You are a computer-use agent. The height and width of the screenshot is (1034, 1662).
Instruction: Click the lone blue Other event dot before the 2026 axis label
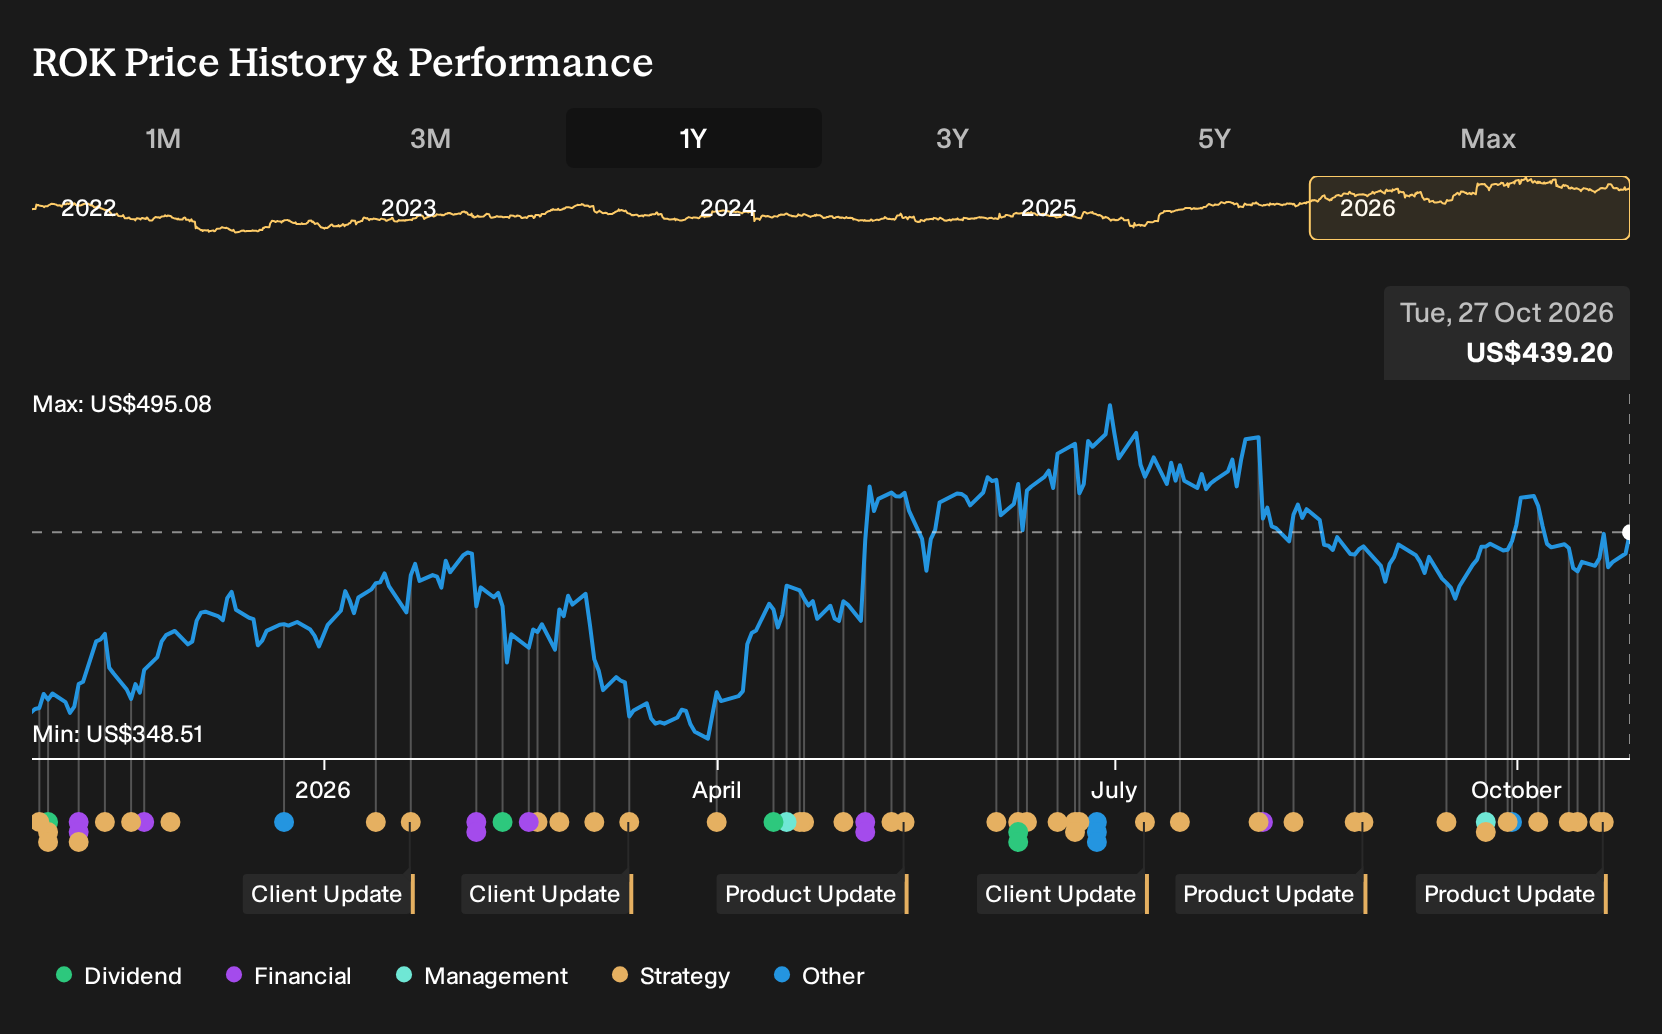(284, 822)
